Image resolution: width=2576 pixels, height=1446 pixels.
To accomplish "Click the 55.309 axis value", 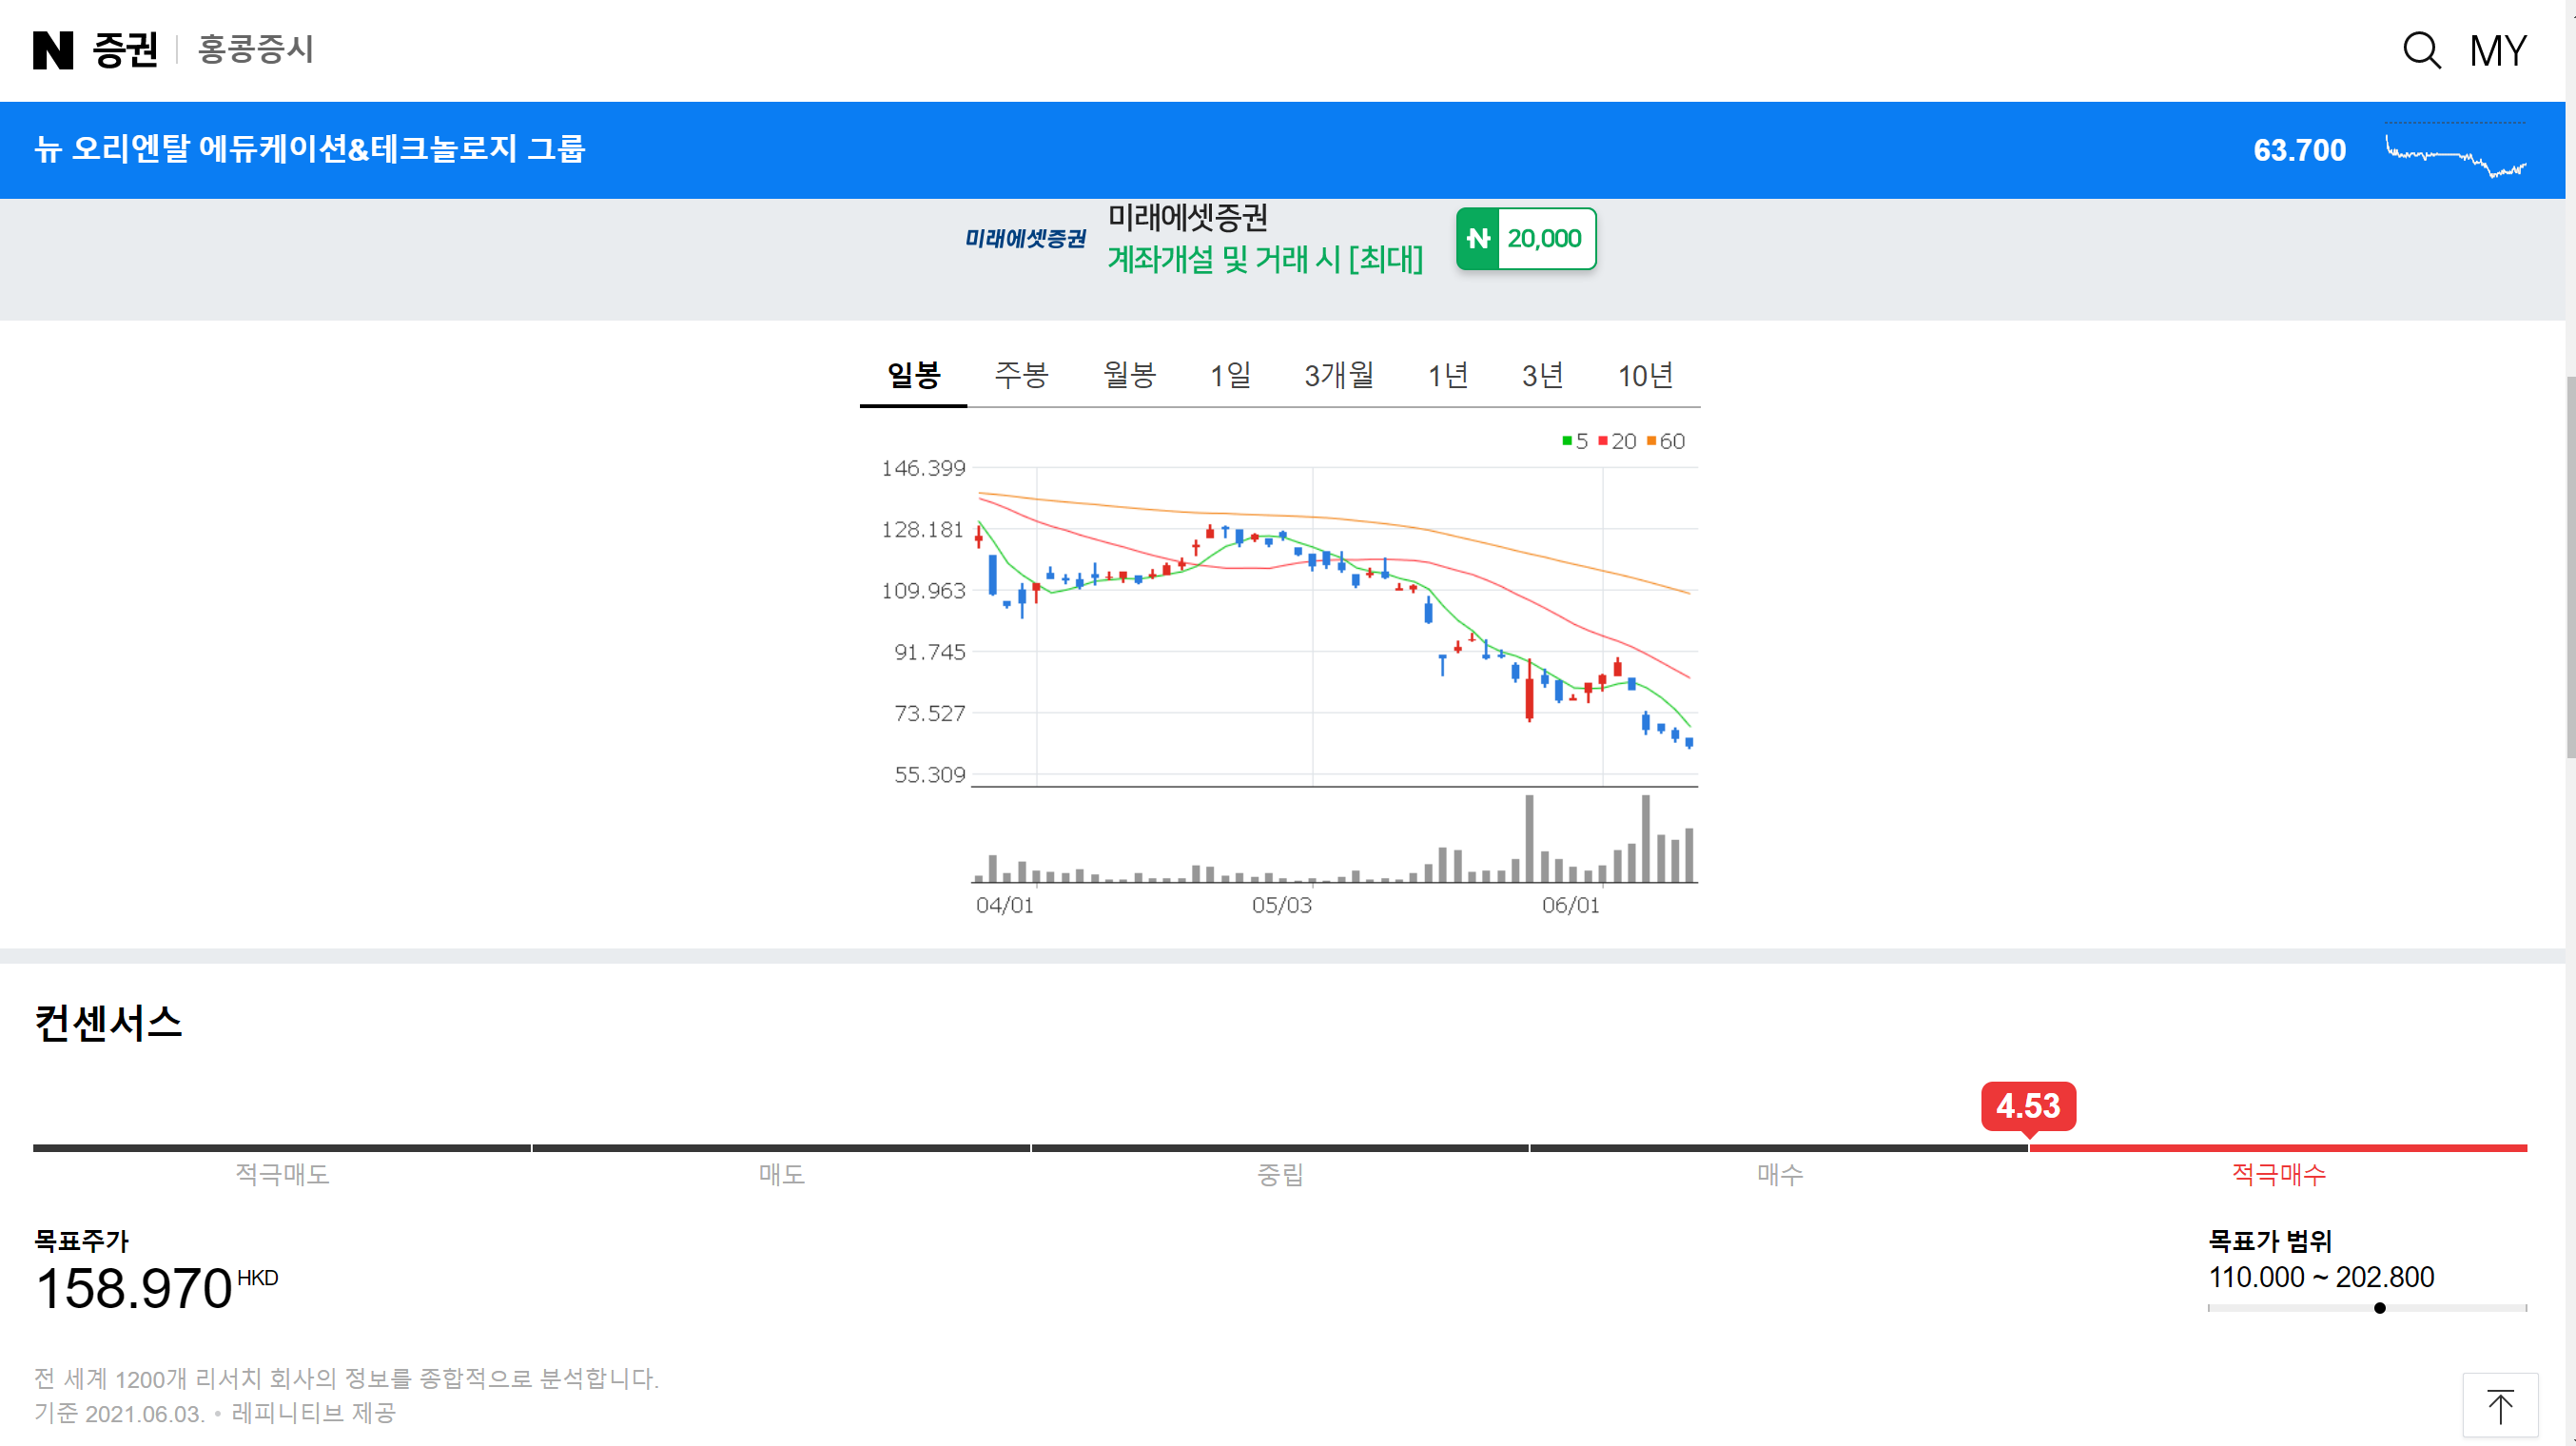I will coord(929,775).
